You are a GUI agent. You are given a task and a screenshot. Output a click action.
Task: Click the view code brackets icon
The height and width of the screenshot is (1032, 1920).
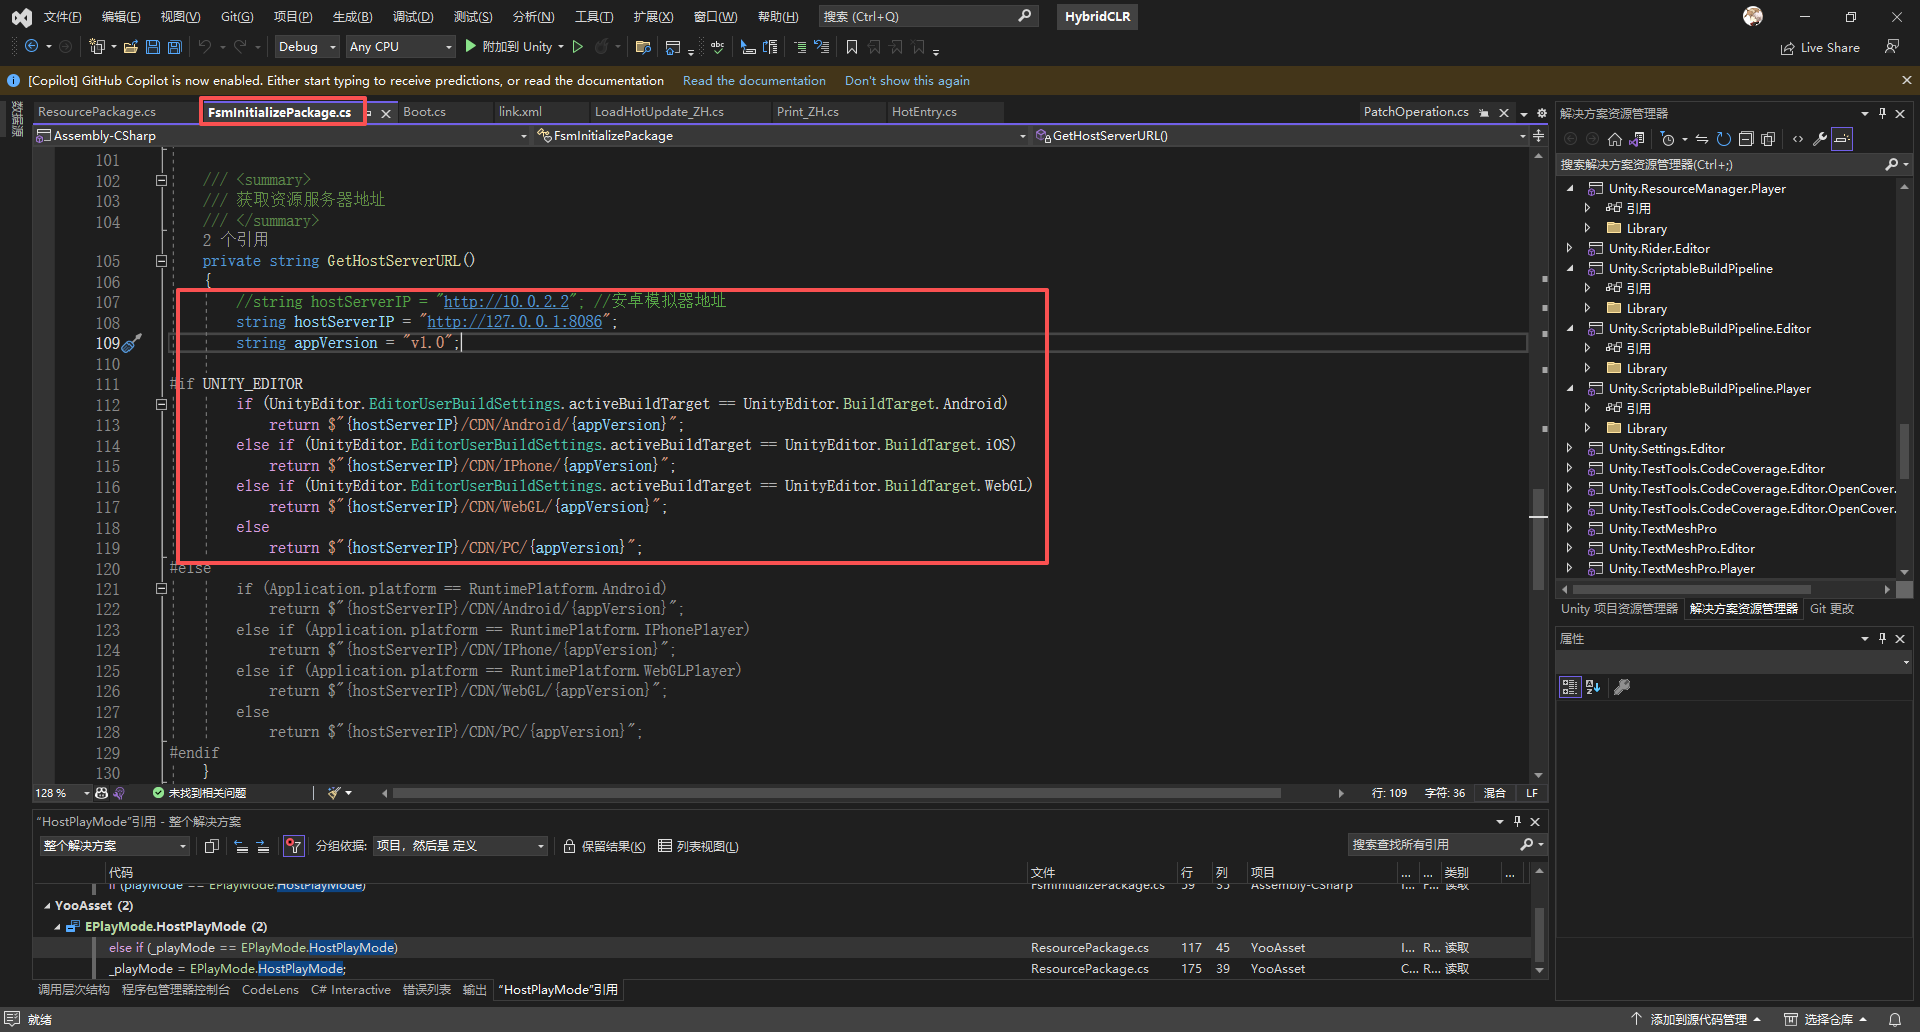click(x=1798, y=139)
